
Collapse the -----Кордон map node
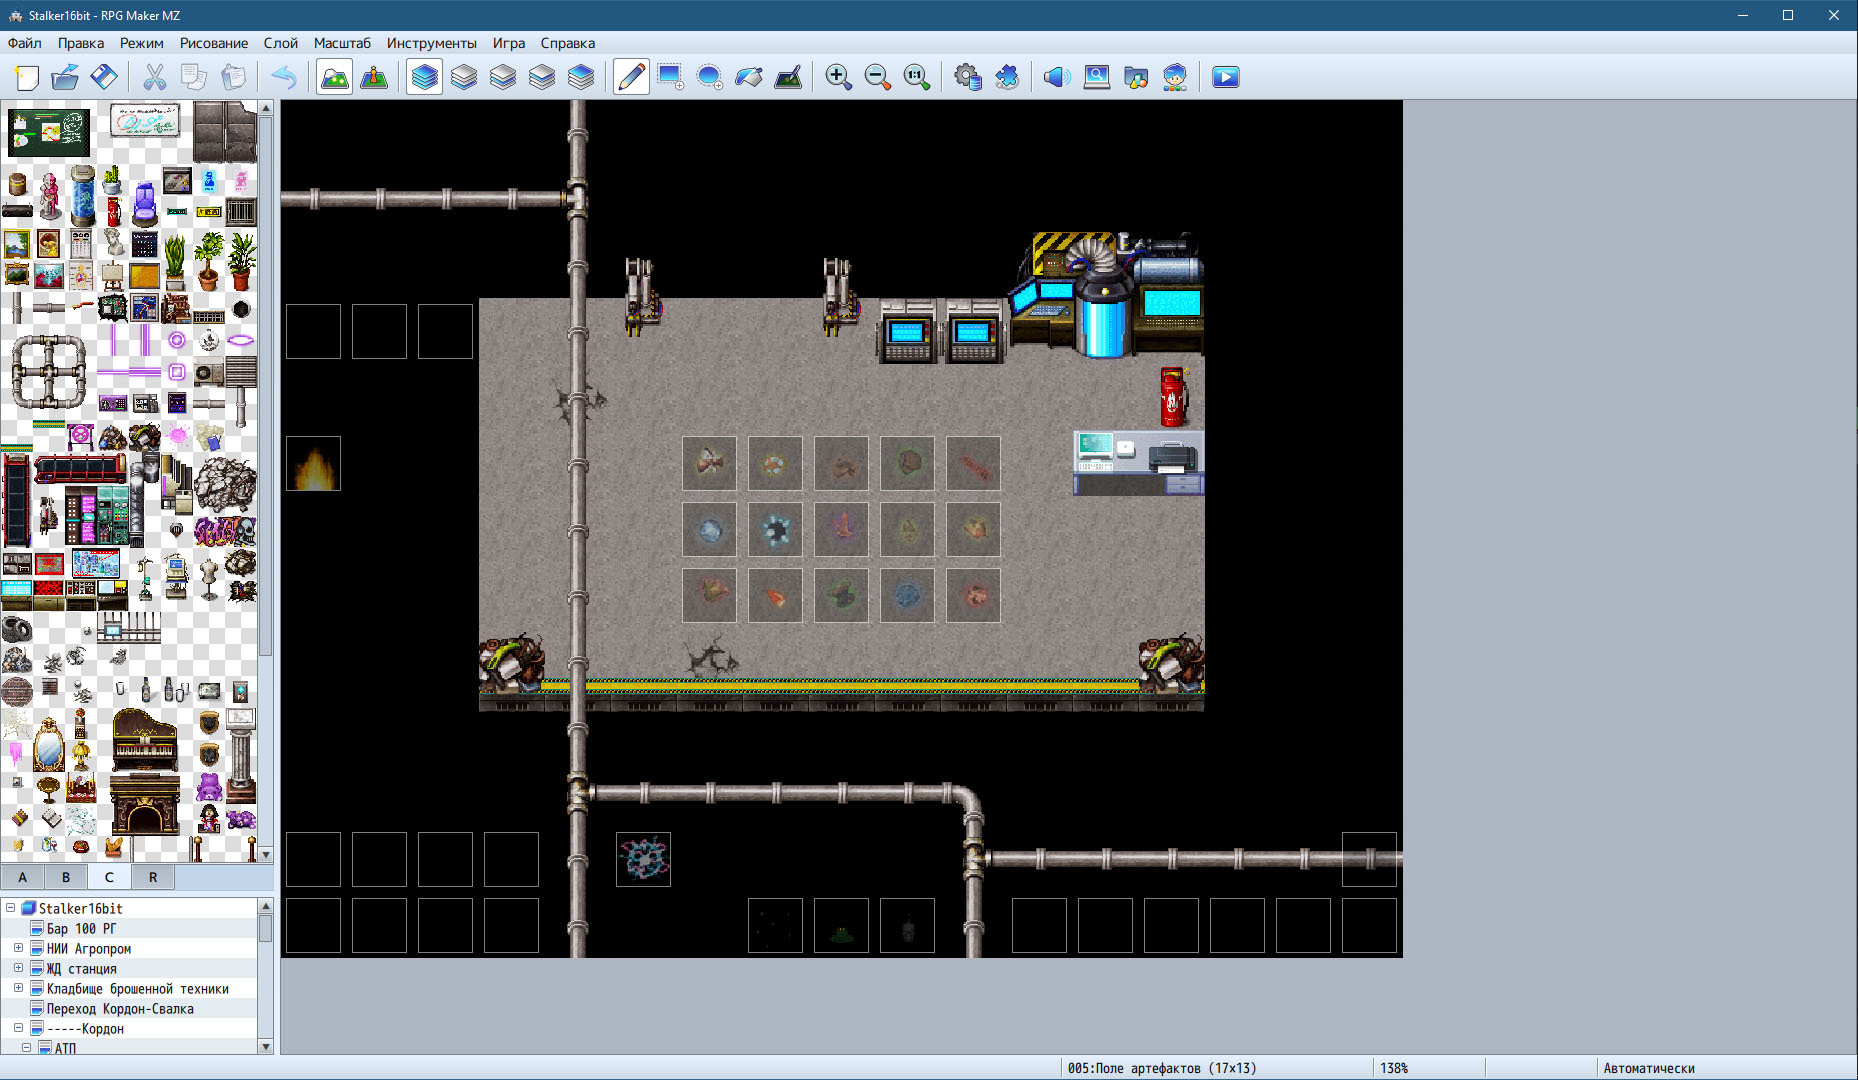point(18,1028)
